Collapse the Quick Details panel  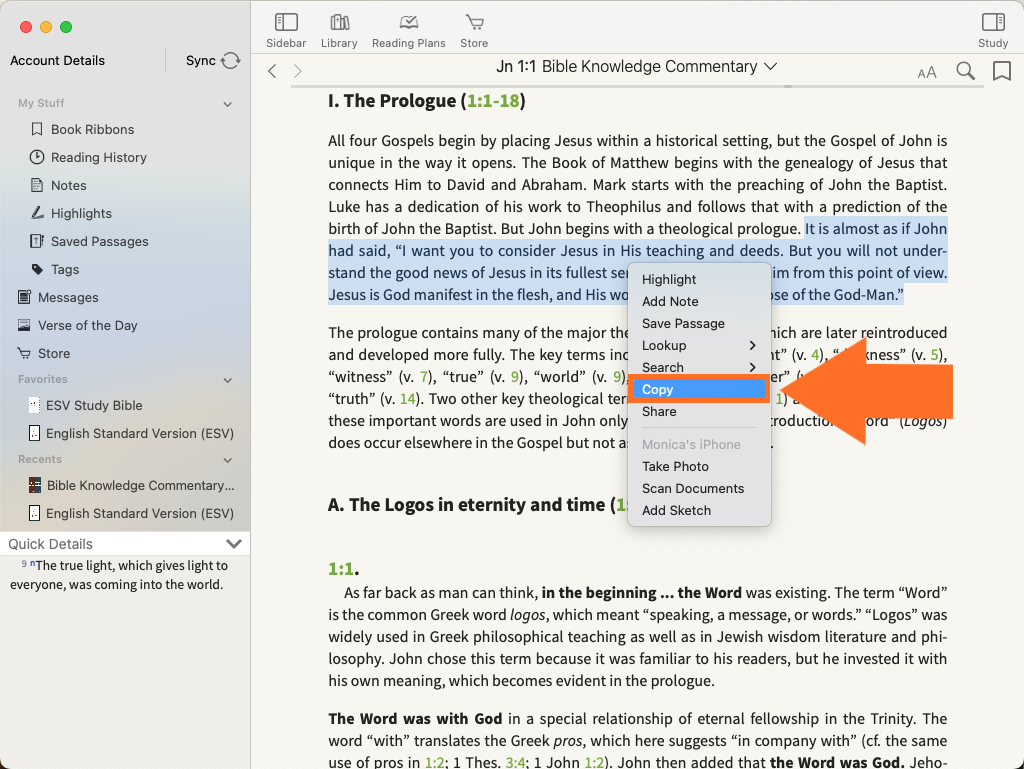(x=234, y=544)
